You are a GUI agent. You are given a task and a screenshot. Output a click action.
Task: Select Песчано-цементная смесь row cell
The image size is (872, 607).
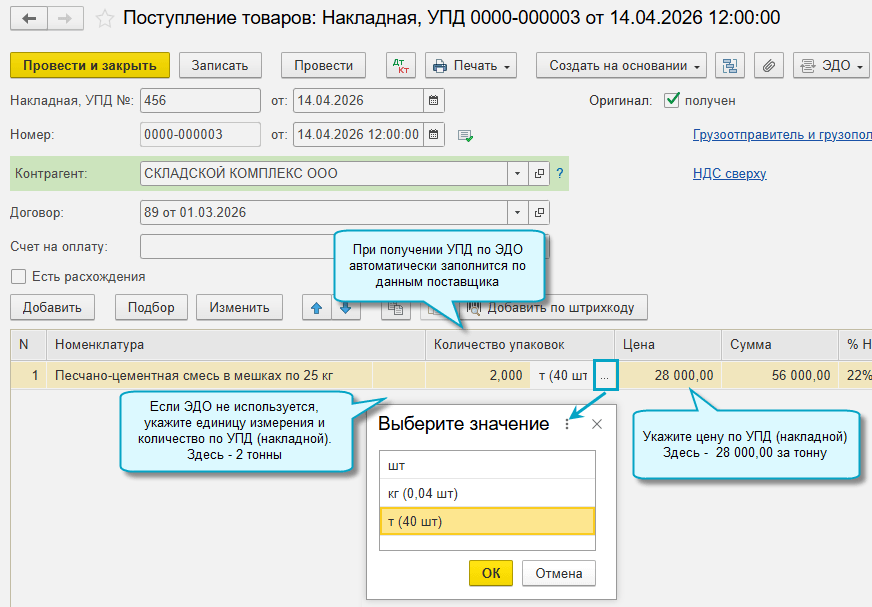click(x=210, y=376)
